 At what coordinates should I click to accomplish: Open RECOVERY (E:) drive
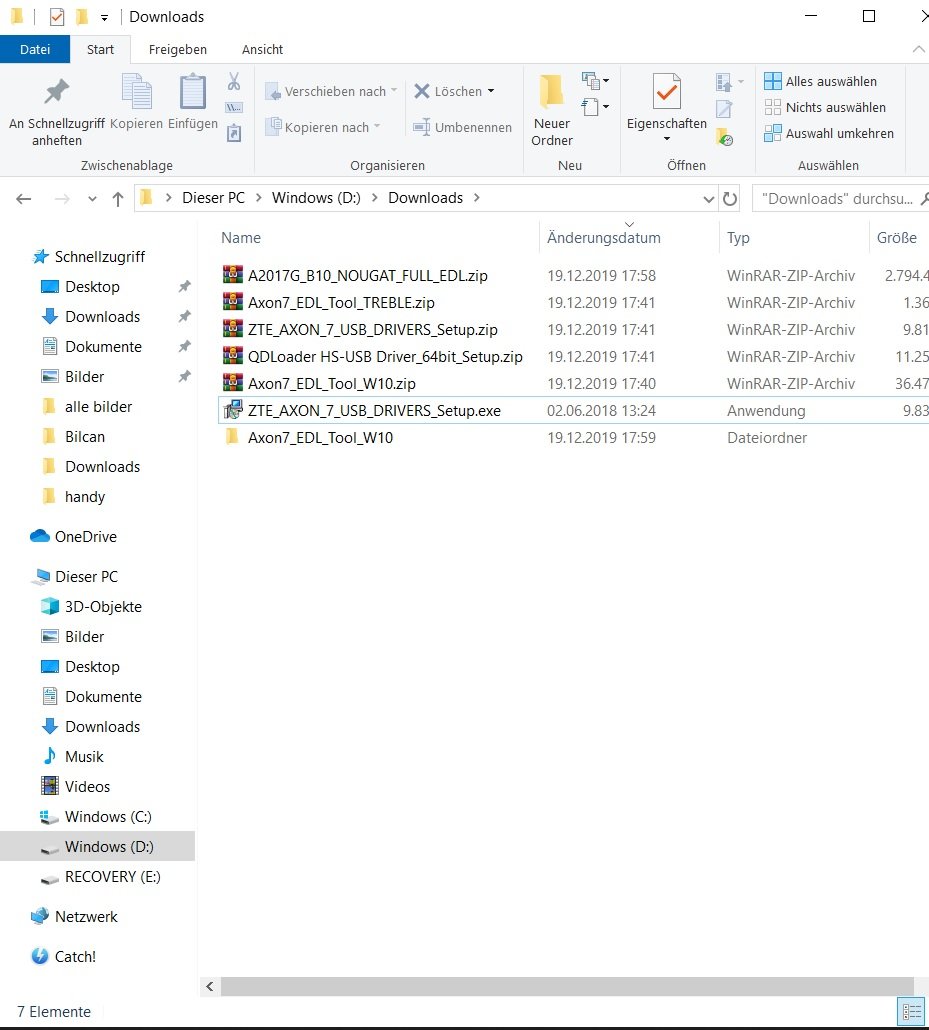point(112,877)
